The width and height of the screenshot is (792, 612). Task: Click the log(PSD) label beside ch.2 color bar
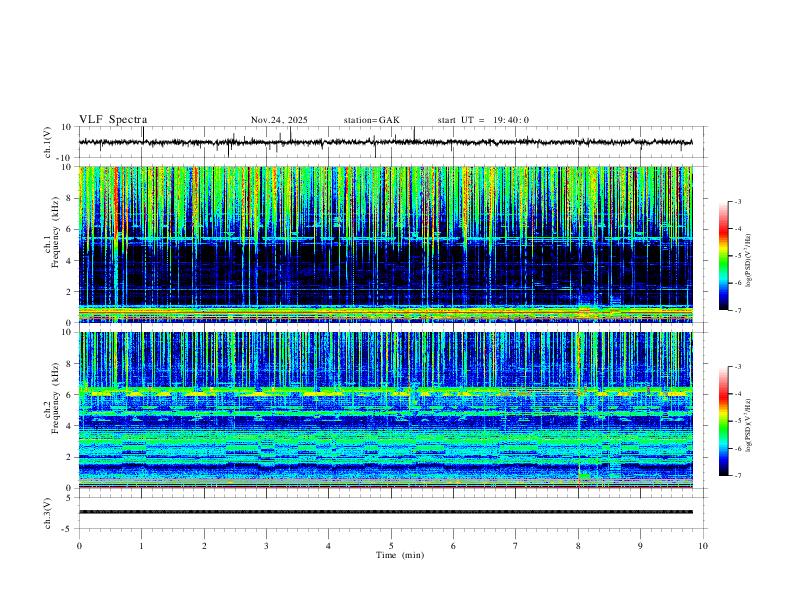coord(748,426)
